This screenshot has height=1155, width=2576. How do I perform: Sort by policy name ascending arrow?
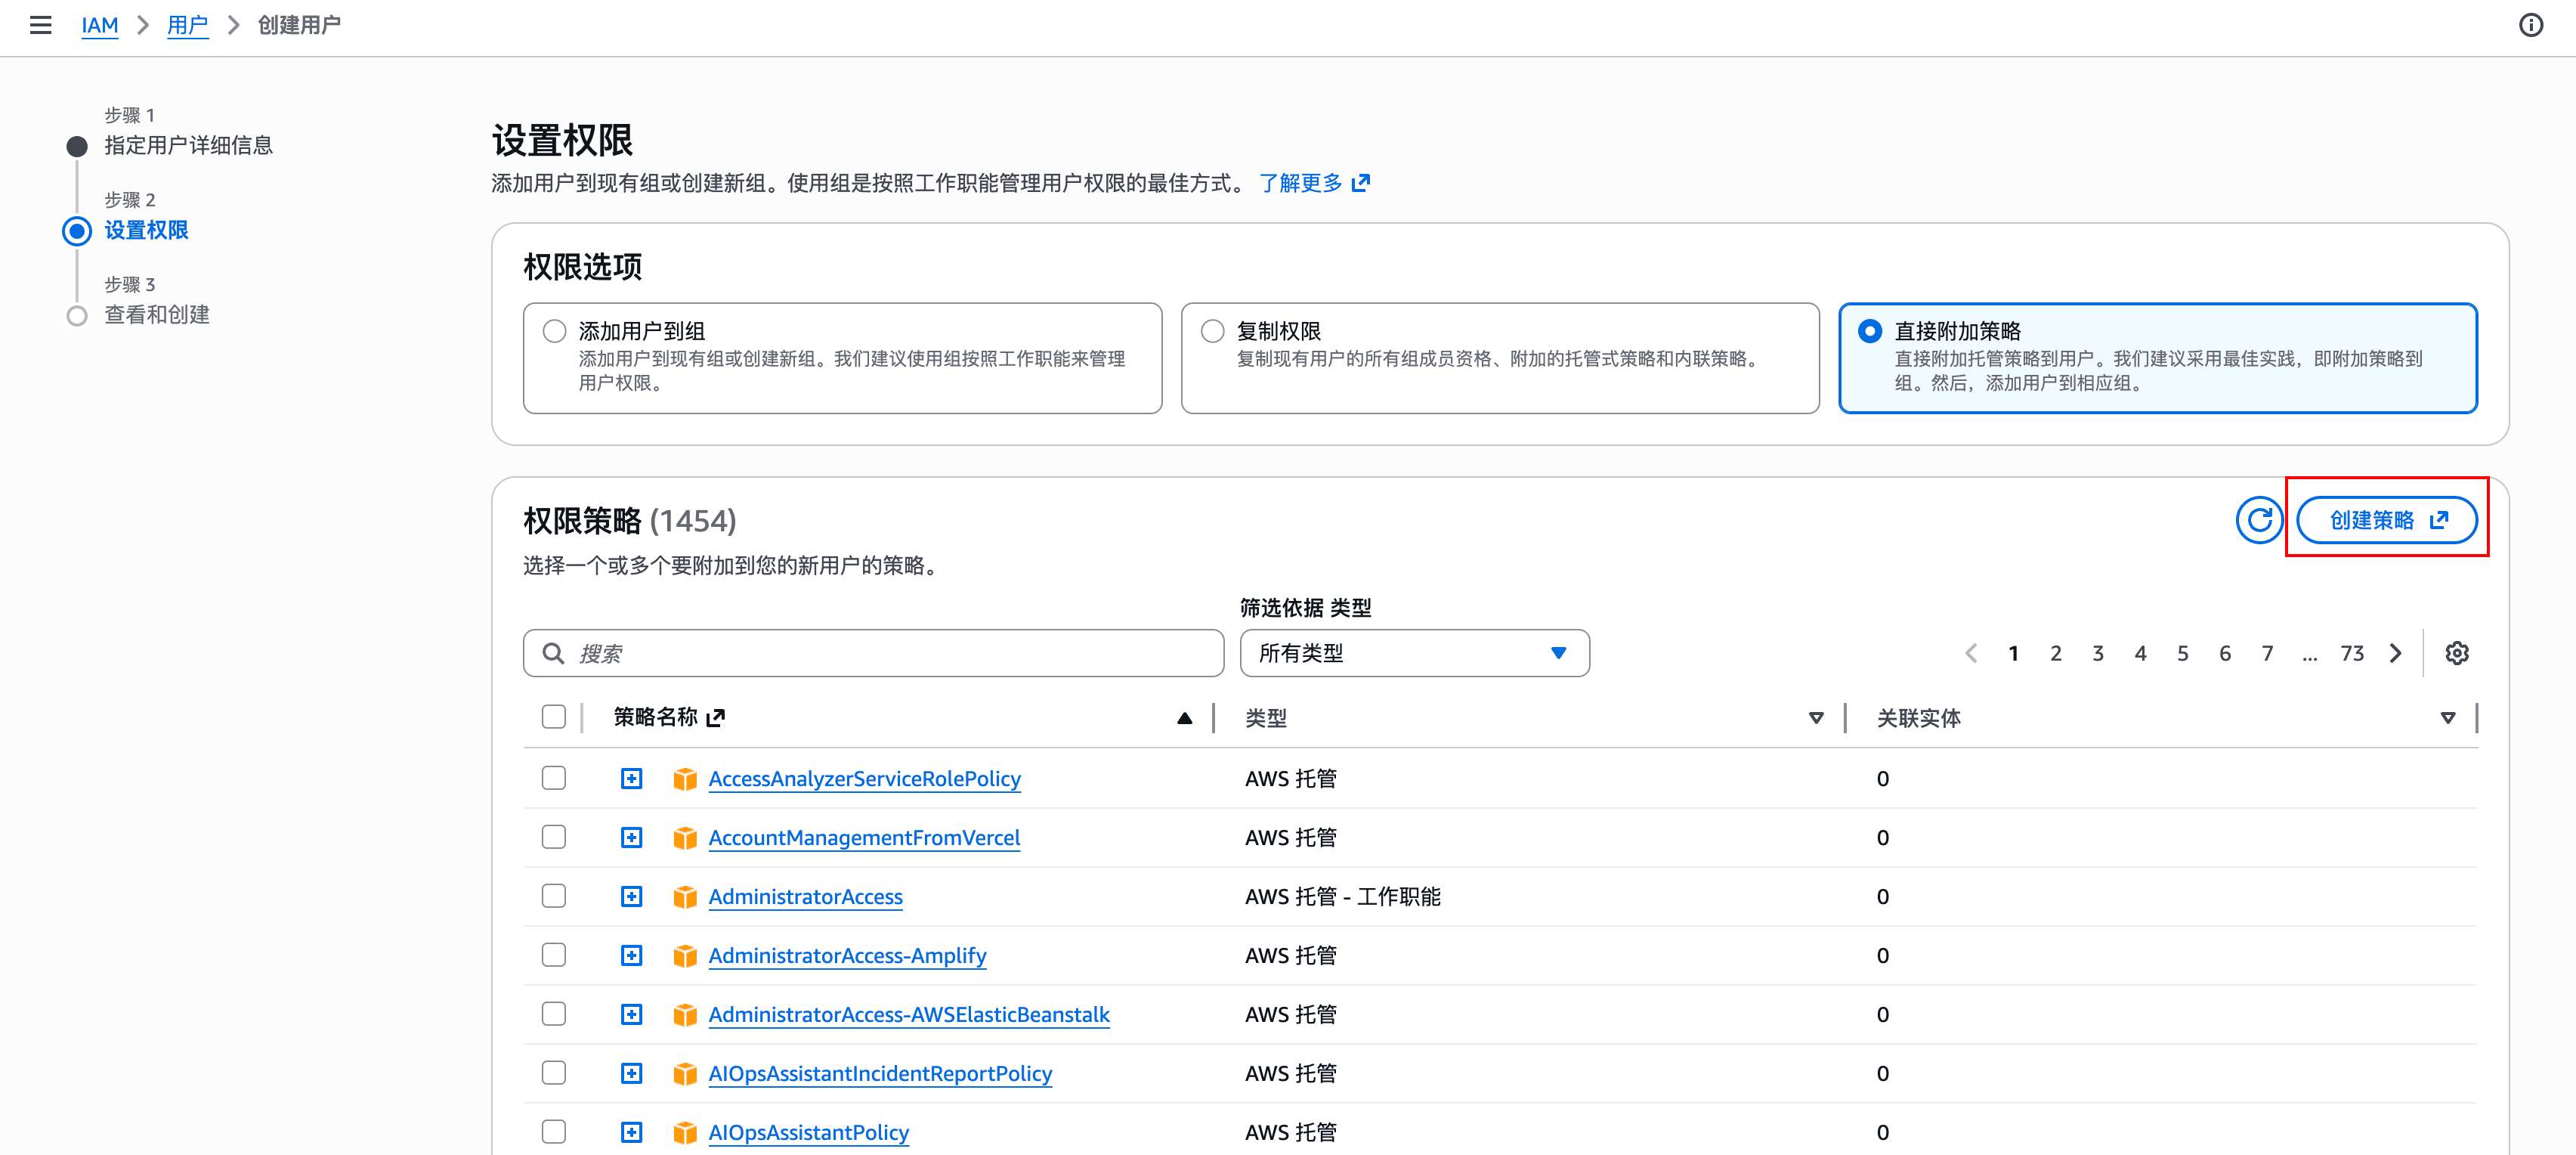click(1184, 717)
